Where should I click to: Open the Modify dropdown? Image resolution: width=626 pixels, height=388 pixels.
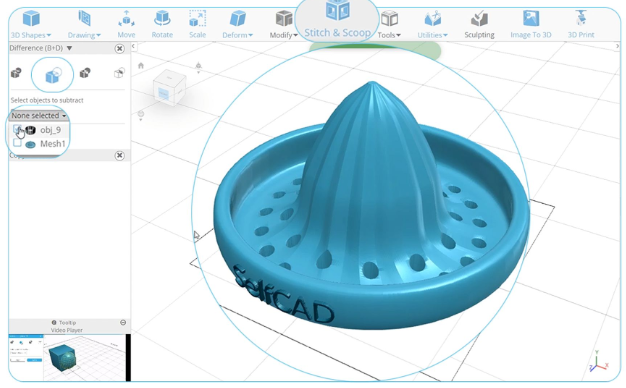(284, 25)
